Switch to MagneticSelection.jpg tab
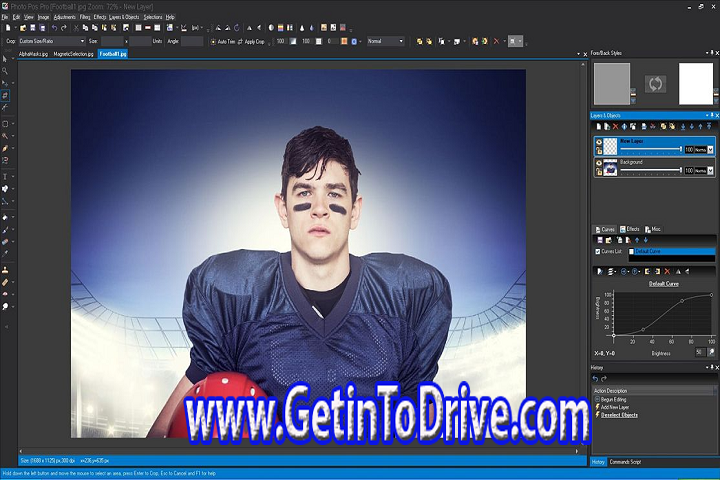The height and width of the screenshot is (480, 720). point(73,54)
